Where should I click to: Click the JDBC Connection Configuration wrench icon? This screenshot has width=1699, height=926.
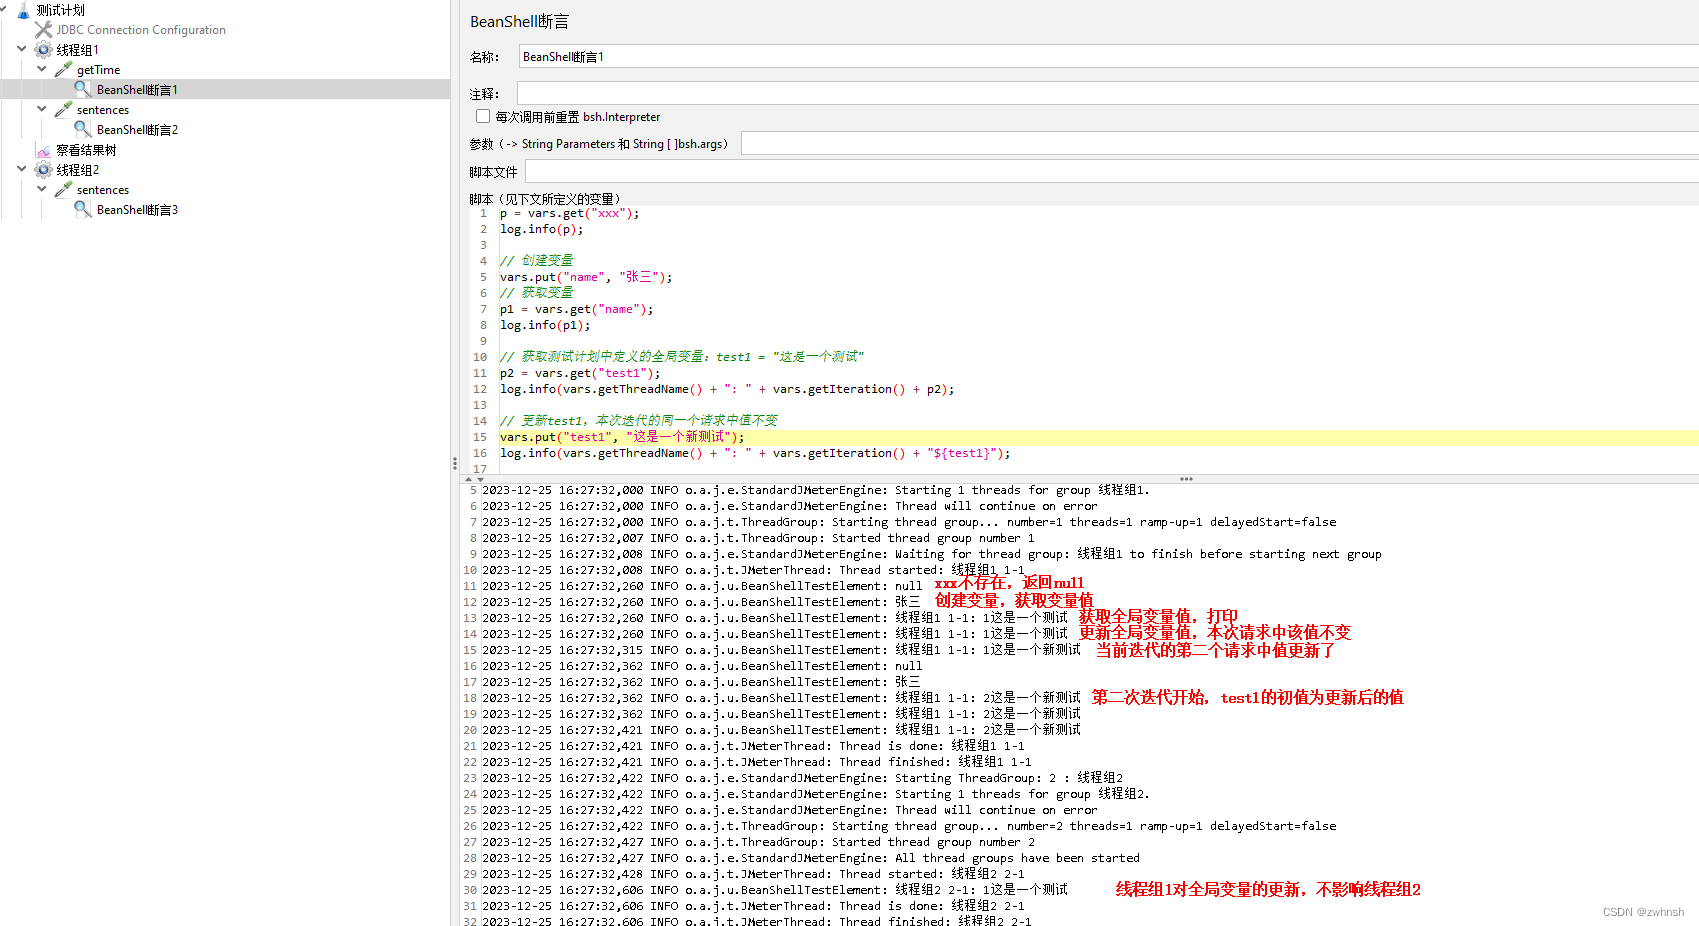pos(43,30)
